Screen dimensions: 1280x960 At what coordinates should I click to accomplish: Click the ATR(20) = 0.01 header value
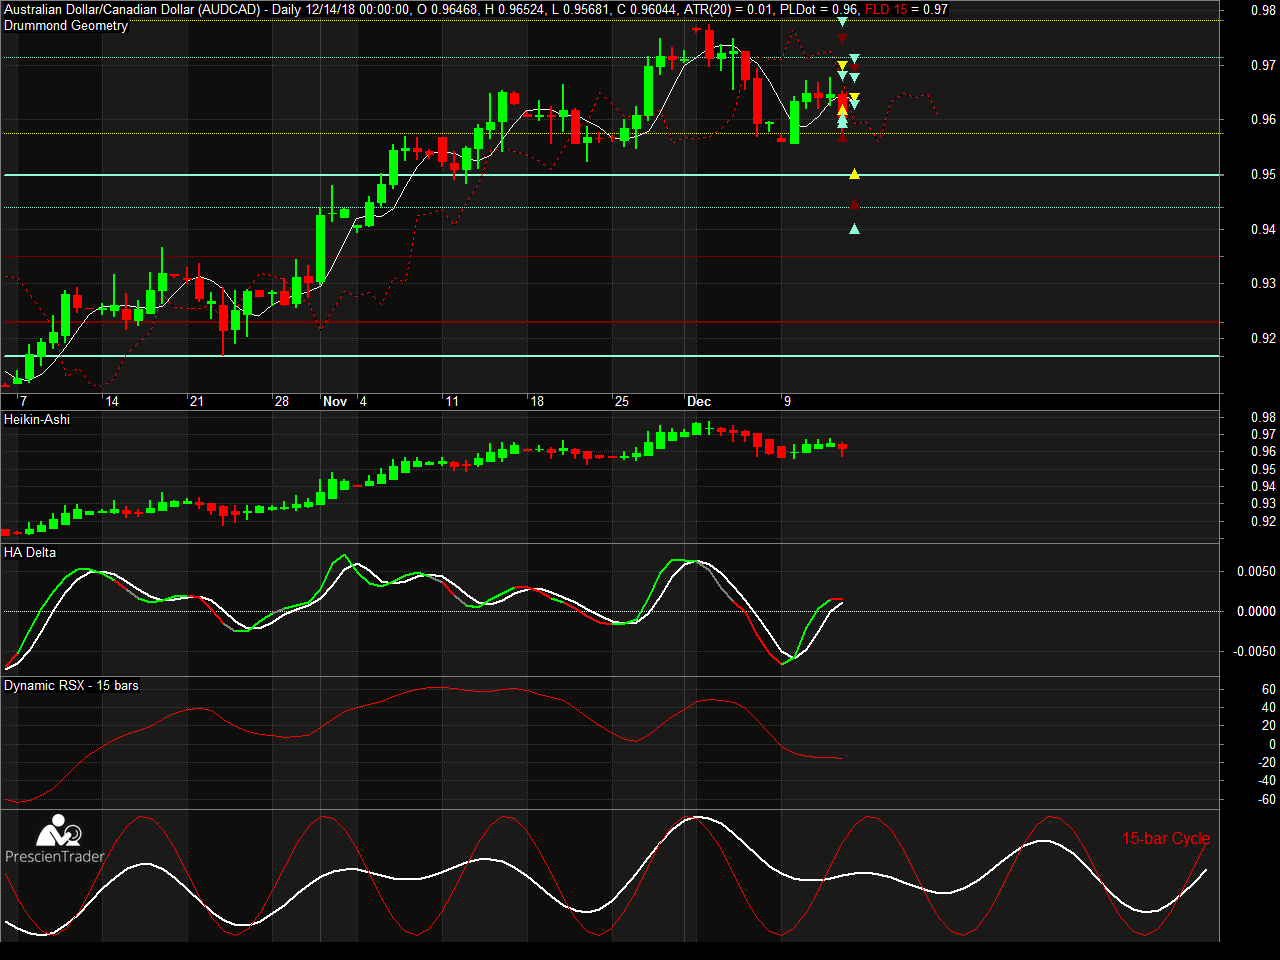(728, 9)
